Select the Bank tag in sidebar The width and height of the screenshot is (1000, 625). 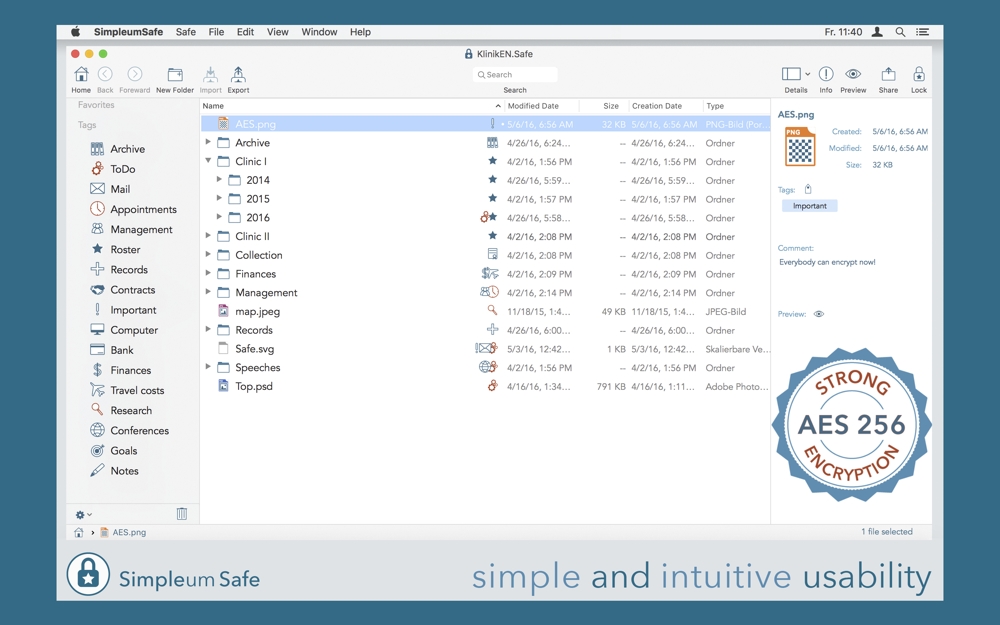point(112,350)
